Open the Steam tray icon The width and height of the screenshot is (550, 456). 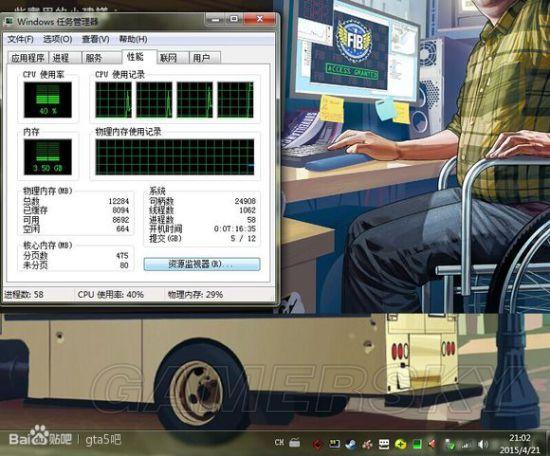[x=350, y=445]
